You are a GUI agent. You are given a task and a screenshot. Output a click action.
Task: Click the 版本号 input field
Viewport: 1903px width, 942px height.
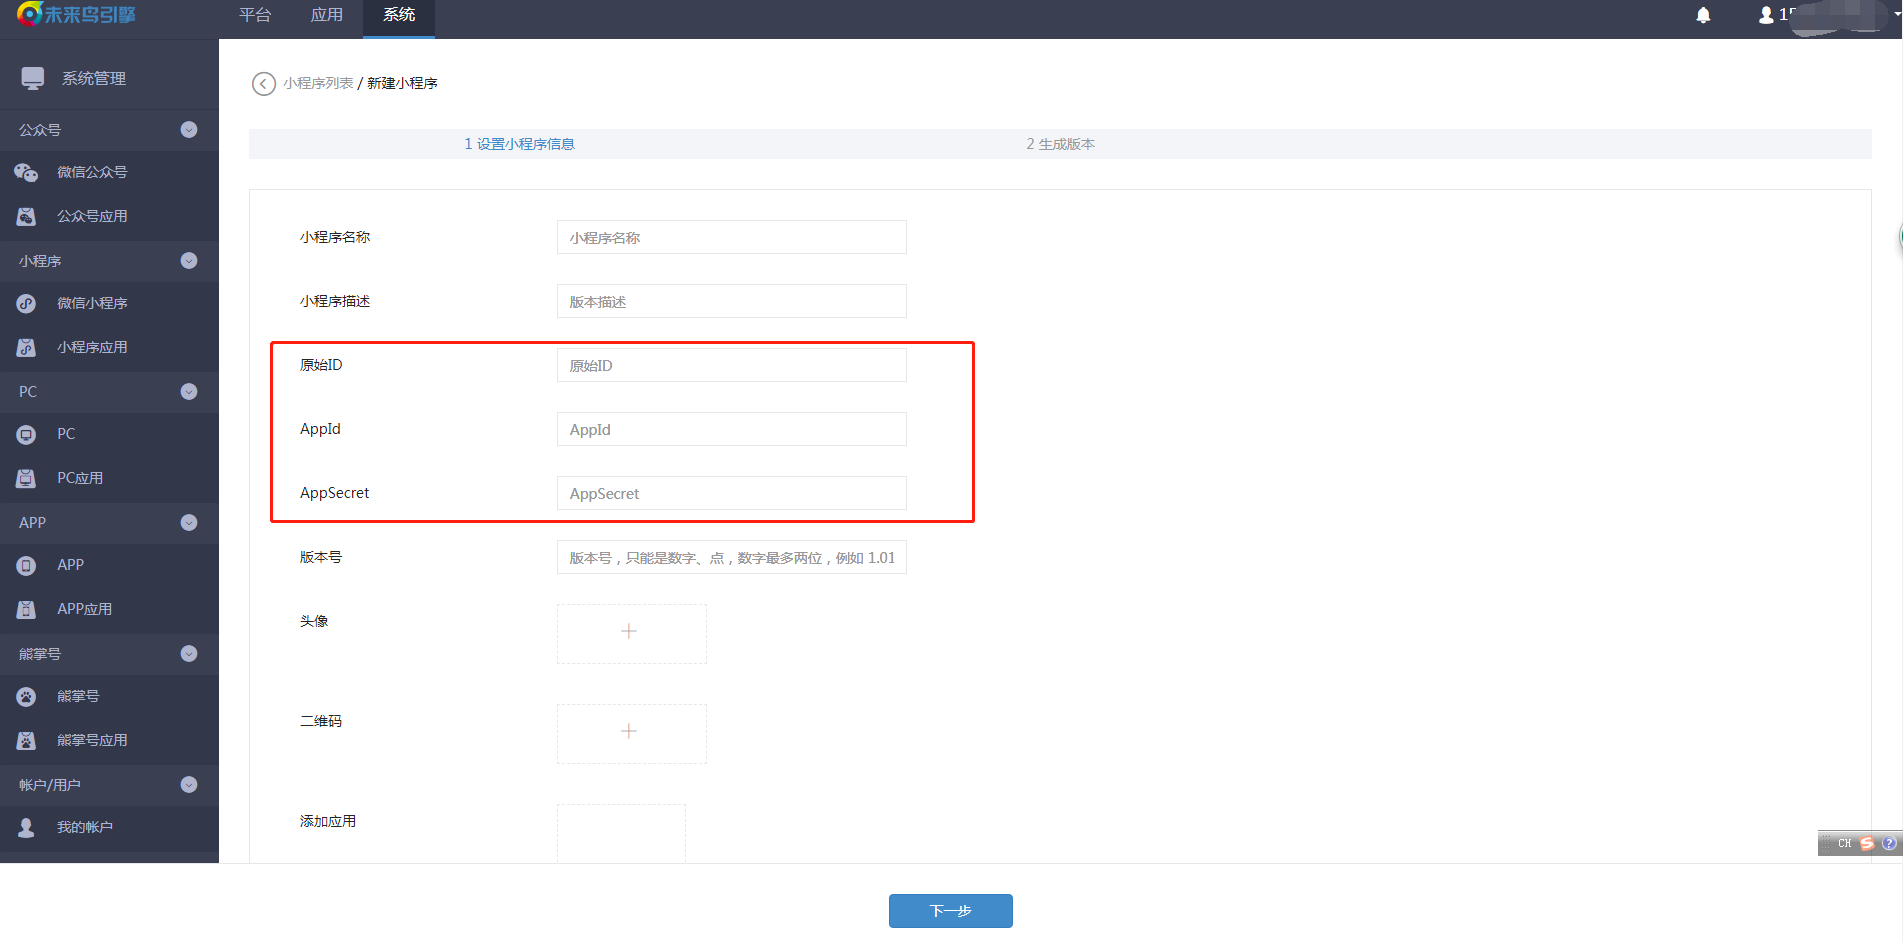(x=731, y=558)
